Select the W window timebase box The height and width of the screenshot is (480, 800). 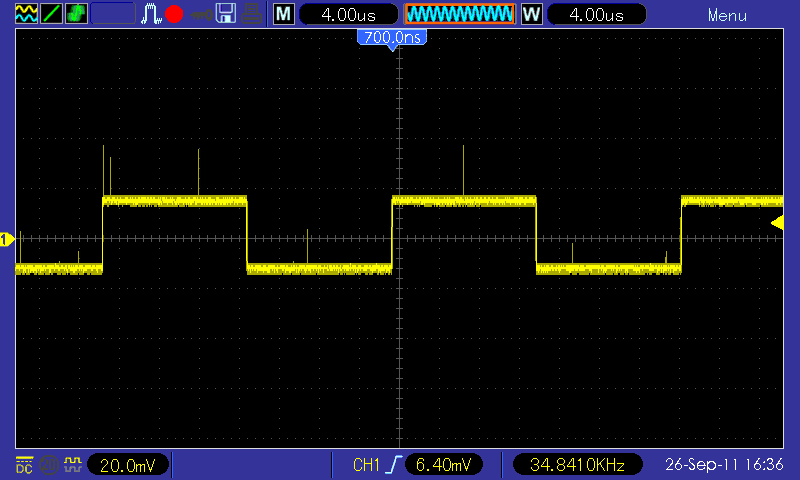532,14
